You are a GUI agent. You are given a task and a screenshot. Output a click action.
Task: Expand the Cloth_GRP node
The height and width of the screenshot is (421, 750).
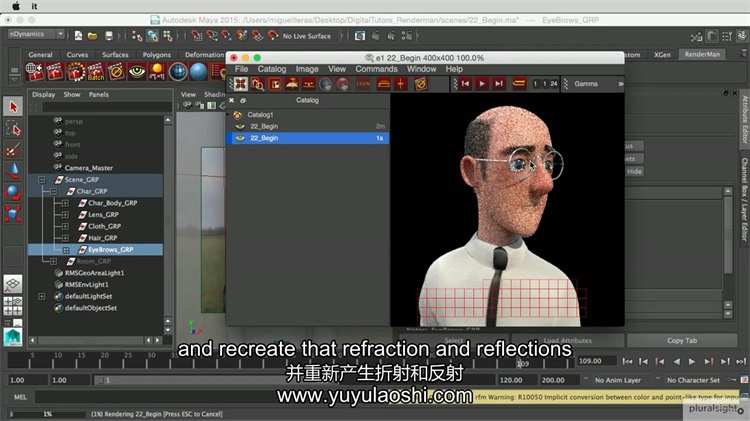click(66, 226)
